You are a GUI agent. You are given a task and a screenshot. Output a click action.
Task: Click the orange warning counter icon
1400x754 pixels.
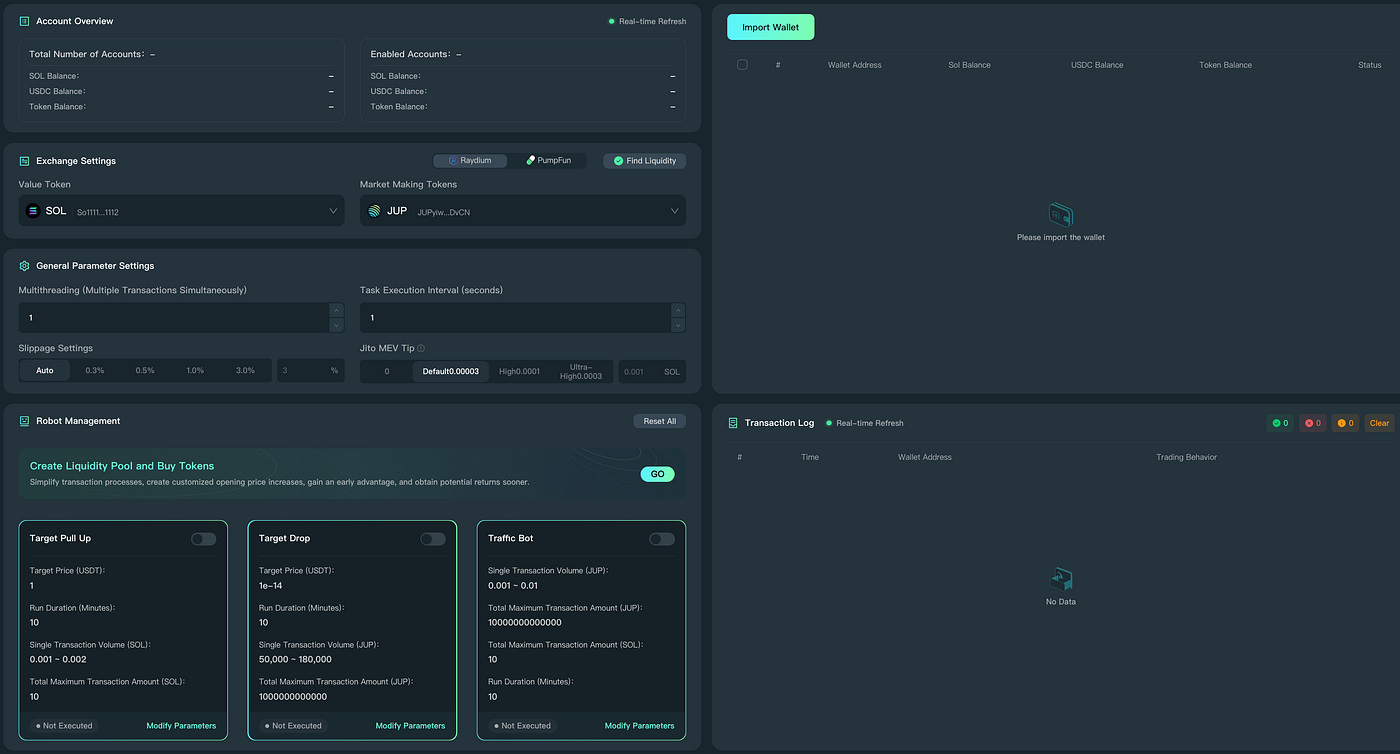[x=1341, y=423]
